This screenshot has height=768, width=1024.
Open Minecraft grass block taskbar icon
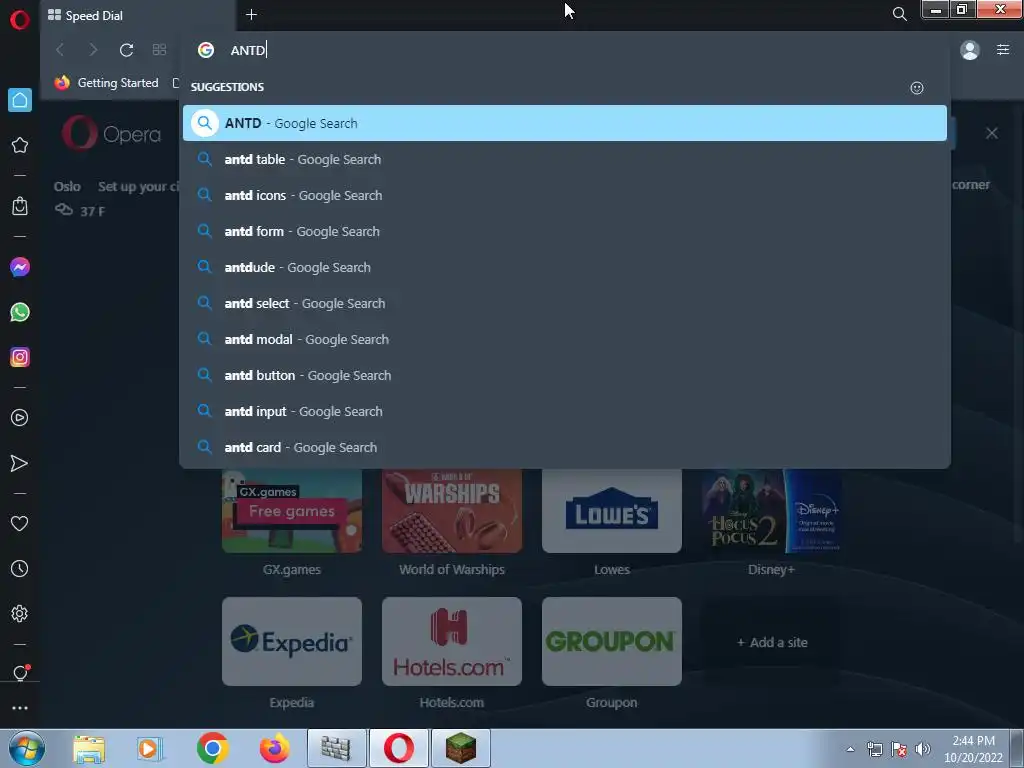click(461, 748)
